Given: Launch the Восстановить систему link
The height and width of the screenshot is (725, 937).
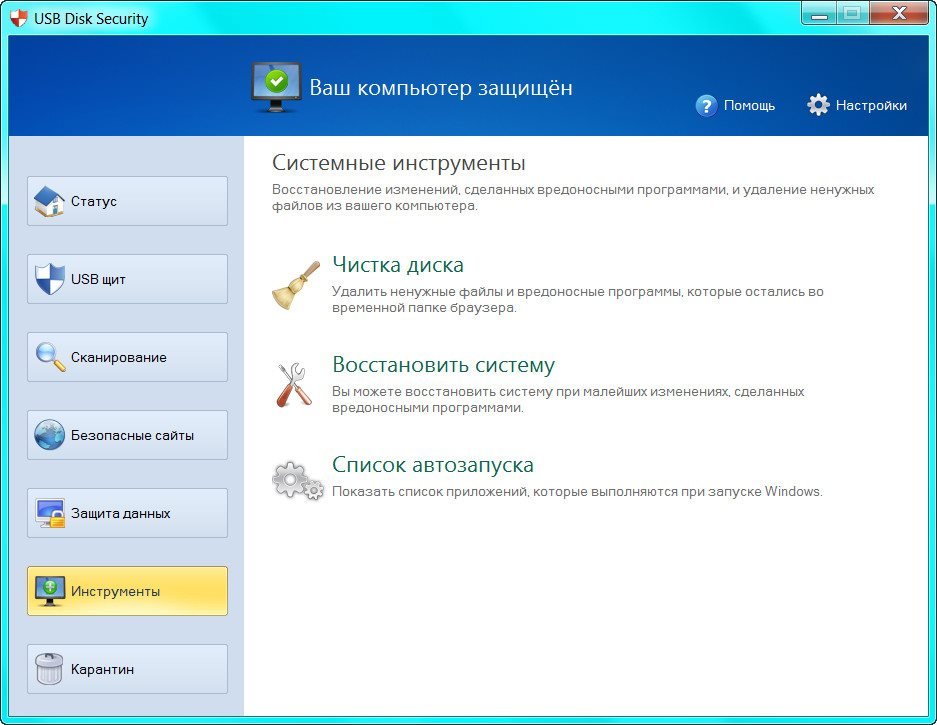Looking at the screenshot, I should pyautogui.click(x=443, y=365).
